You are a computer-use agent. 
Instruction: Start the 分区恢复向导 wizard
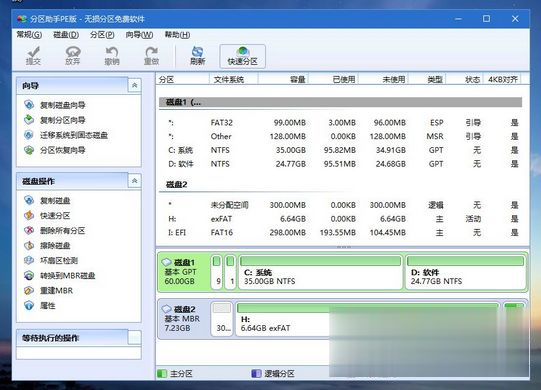coord(62,150)
